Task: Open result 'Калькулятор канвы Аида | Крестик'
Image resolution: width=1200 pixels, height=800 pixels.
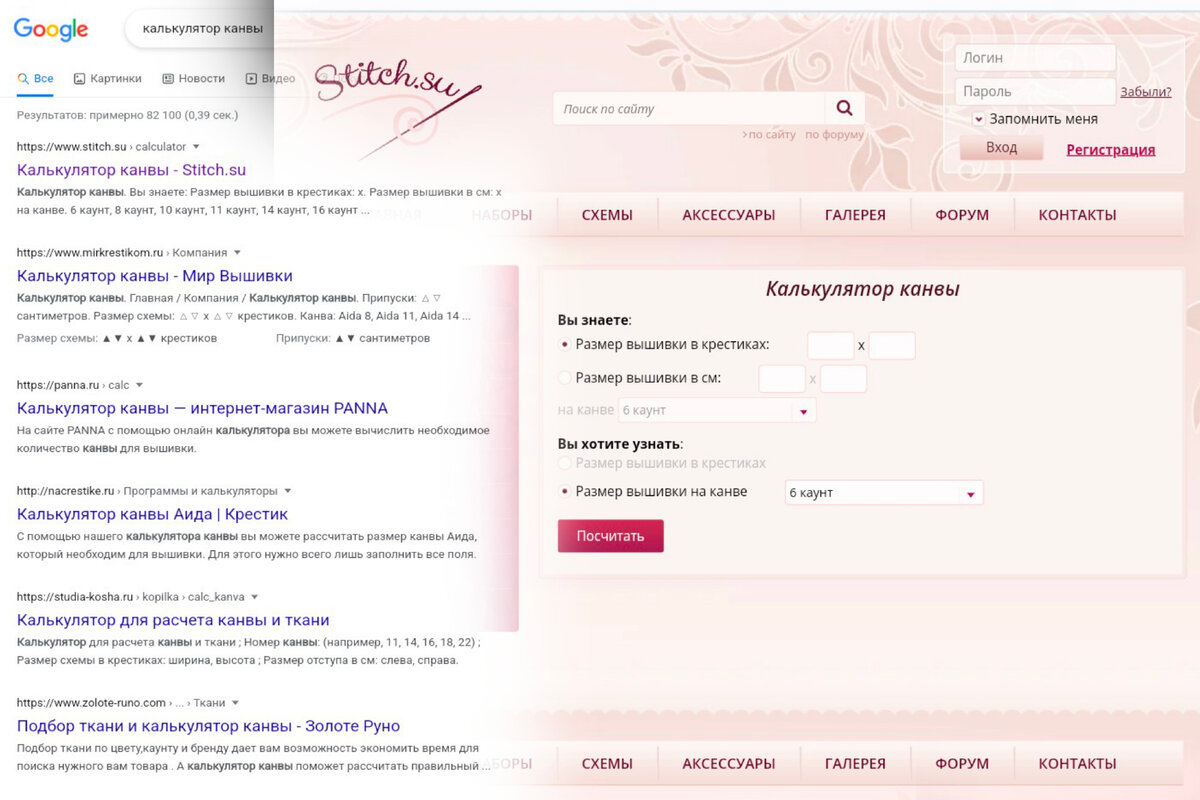Action: pos(152,514)
